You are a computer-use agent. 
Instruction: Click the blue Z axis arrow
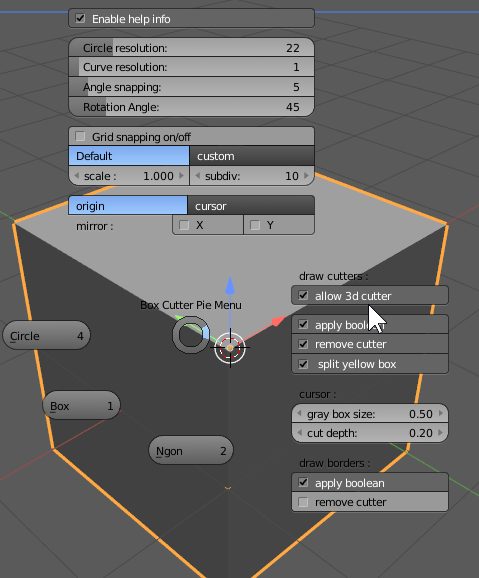coord(230,285)
